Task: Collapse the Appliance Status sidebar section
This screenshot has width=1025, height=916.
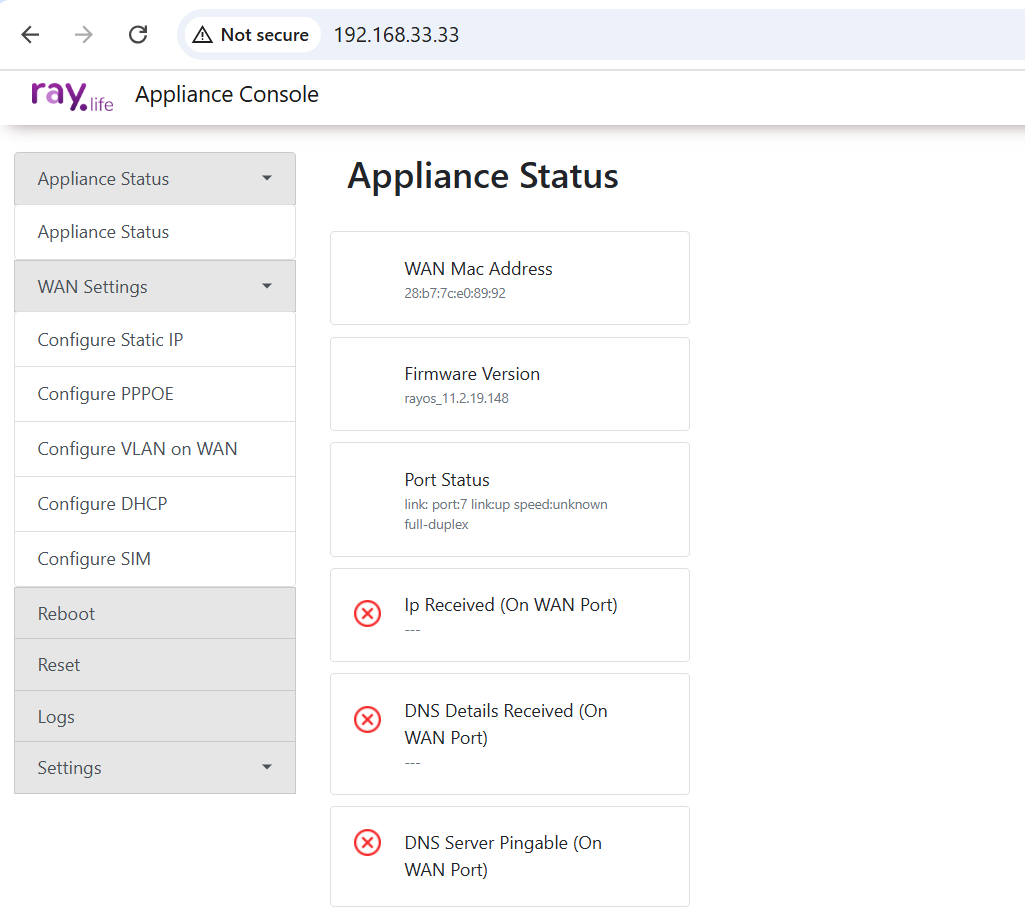Action: point(155,179)
